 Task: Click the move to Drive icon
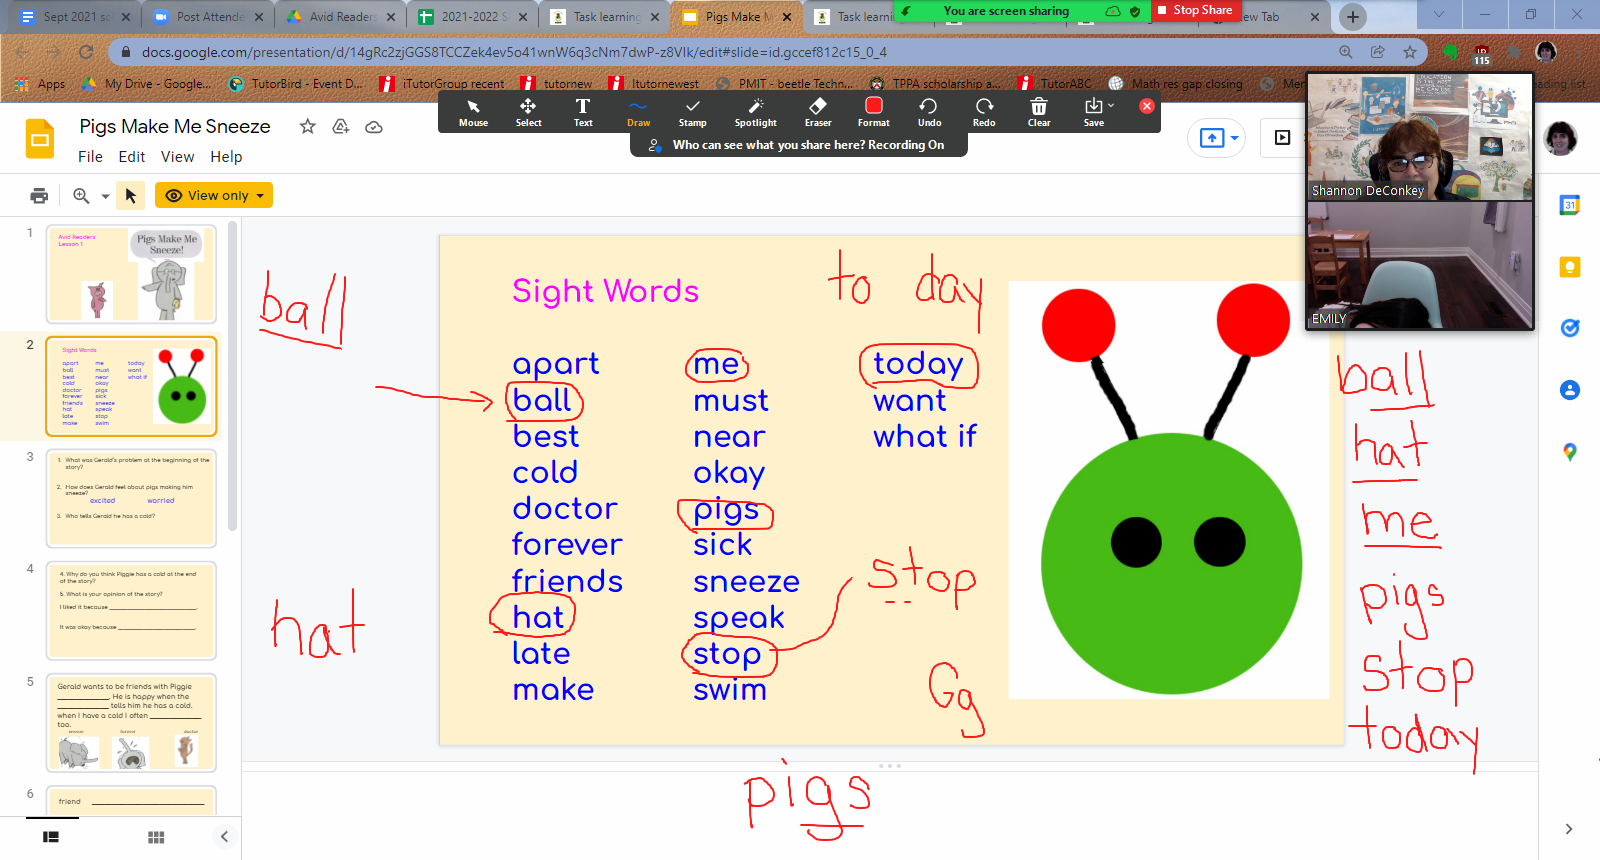341,126
